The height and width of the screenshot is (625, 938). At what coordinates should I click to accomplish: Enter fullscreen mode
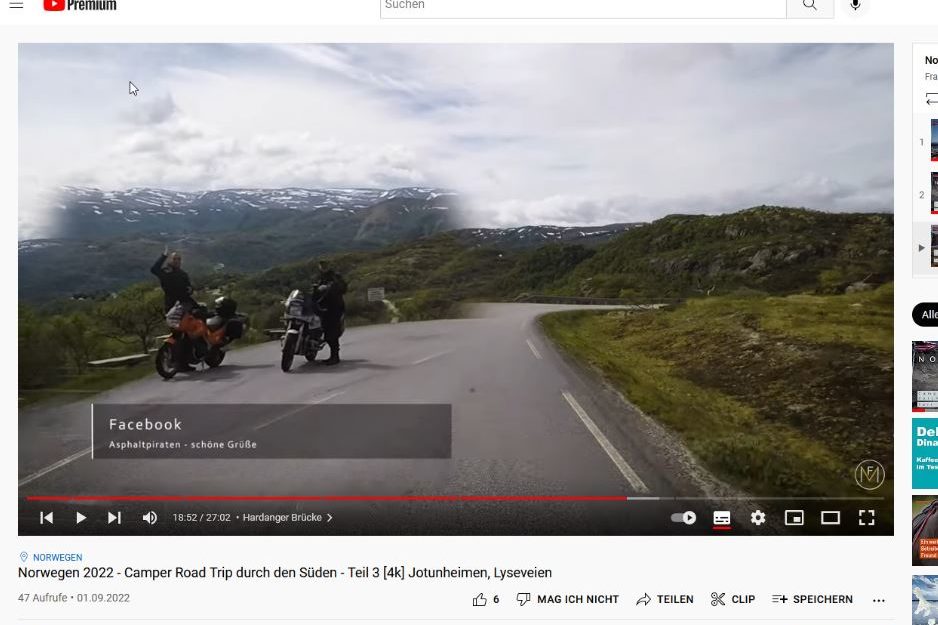pyautogui.click(x=867, y=518)
